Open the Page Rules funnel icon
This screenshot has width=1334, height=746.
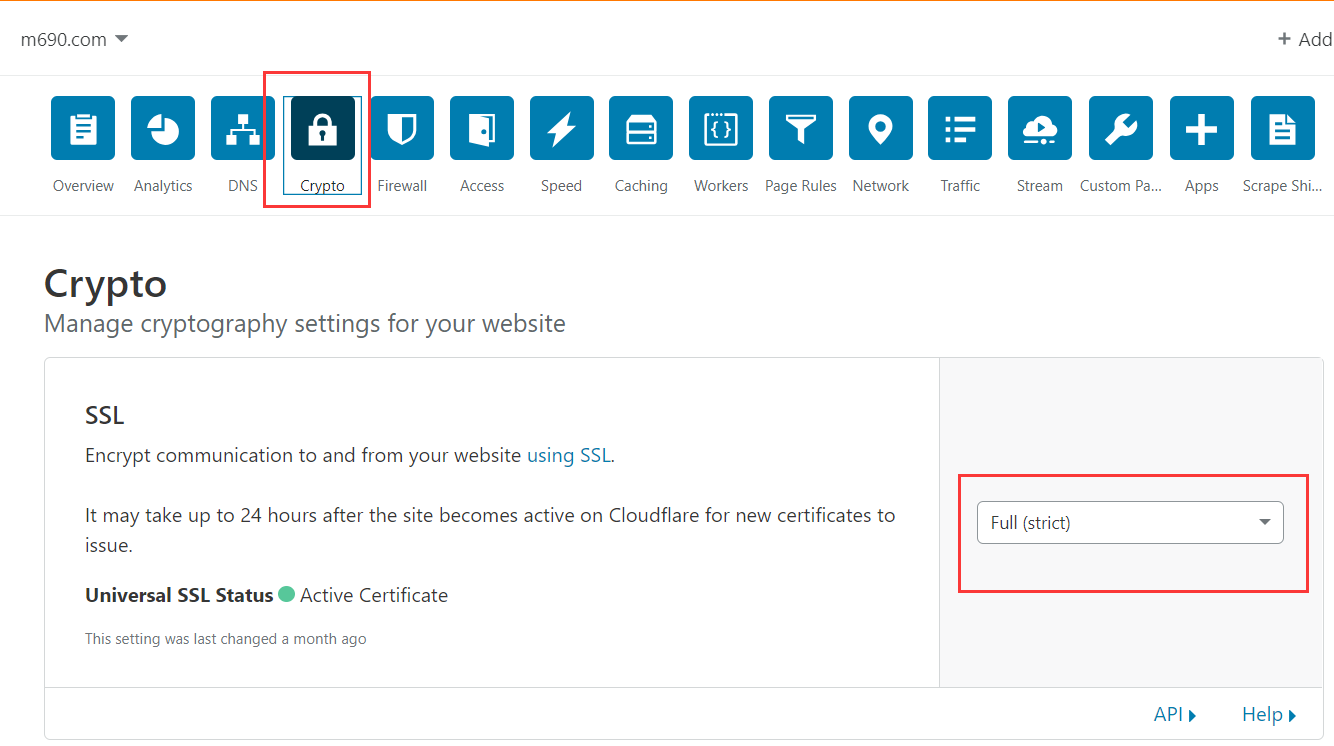[x=801, y=128]
